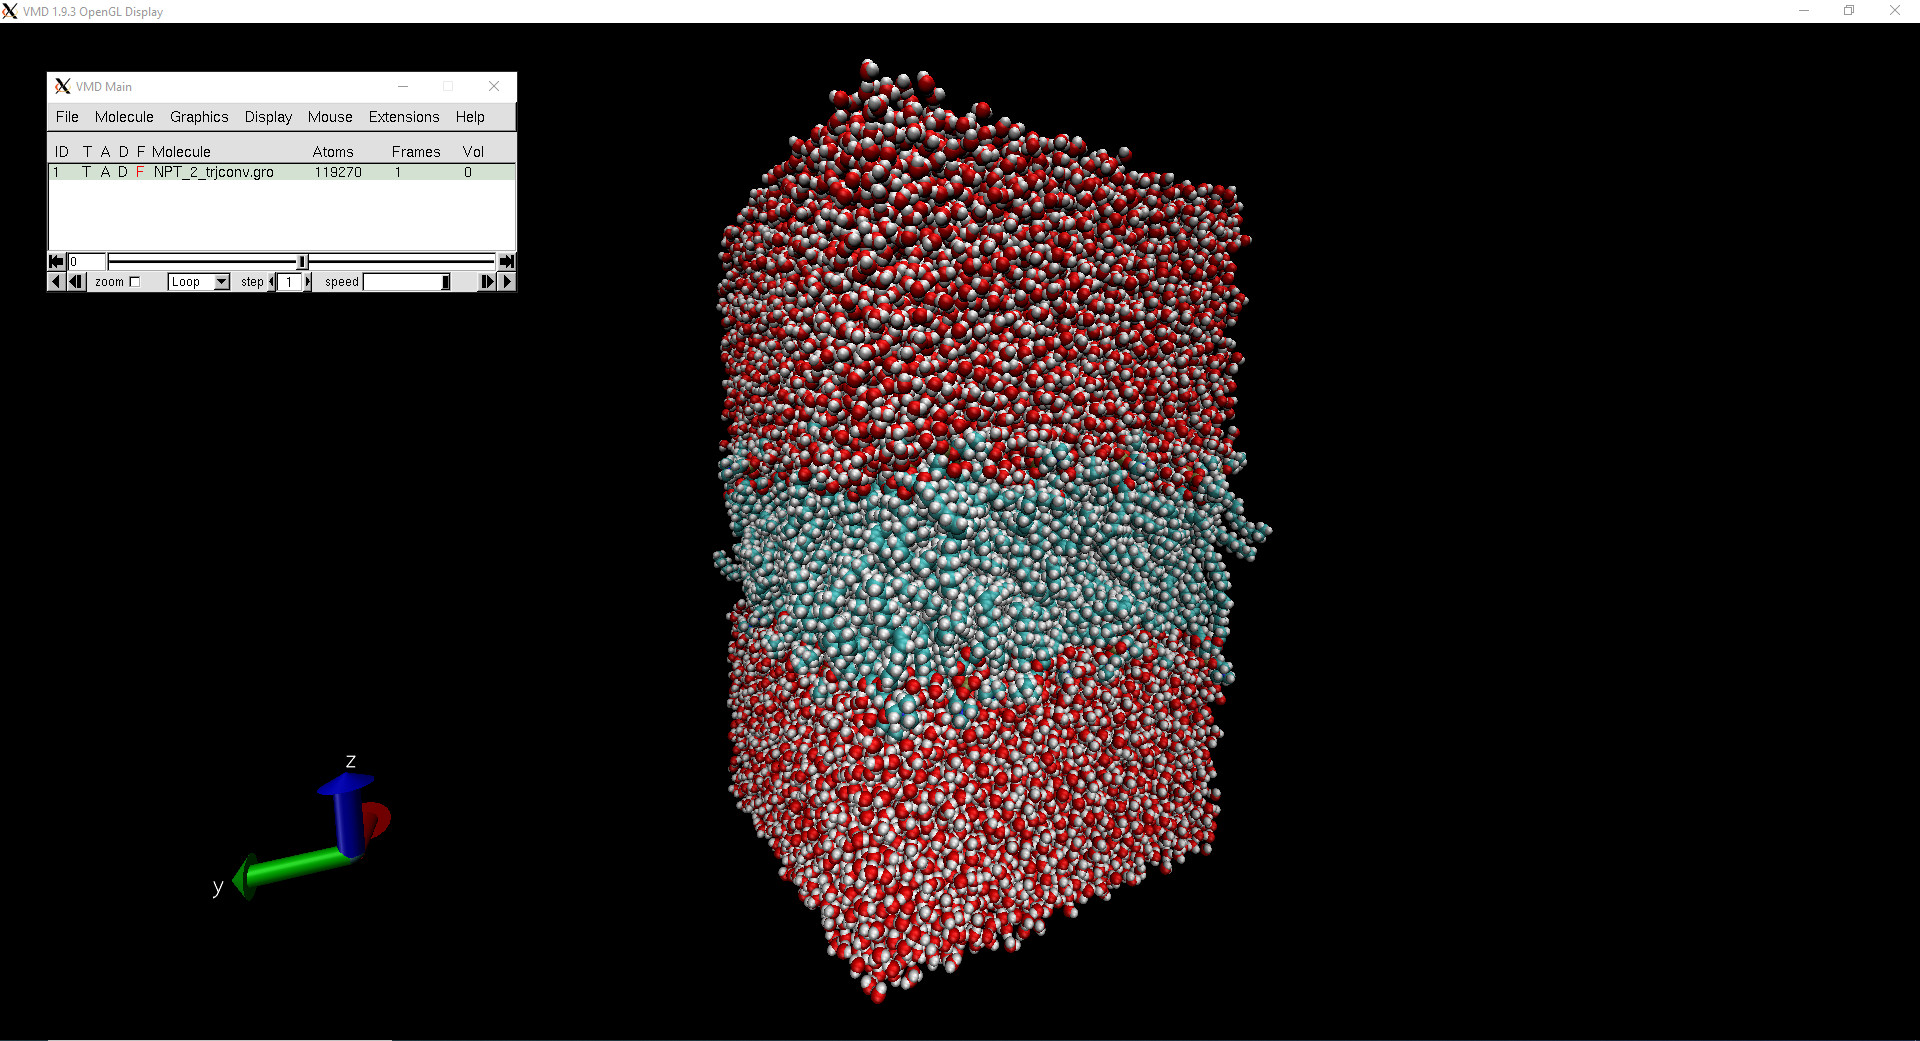
Task: Click the animation speed slider
Action: pos(406,282)
